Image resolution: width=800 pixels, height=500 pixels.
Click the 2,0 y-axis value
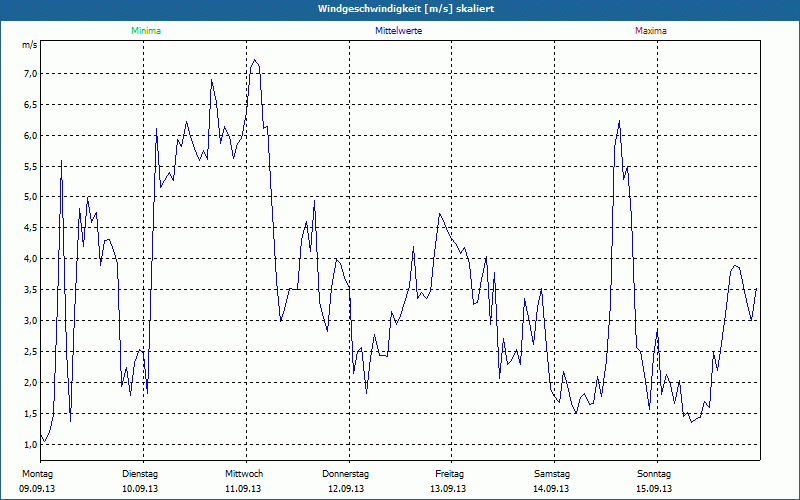point(31,383)
